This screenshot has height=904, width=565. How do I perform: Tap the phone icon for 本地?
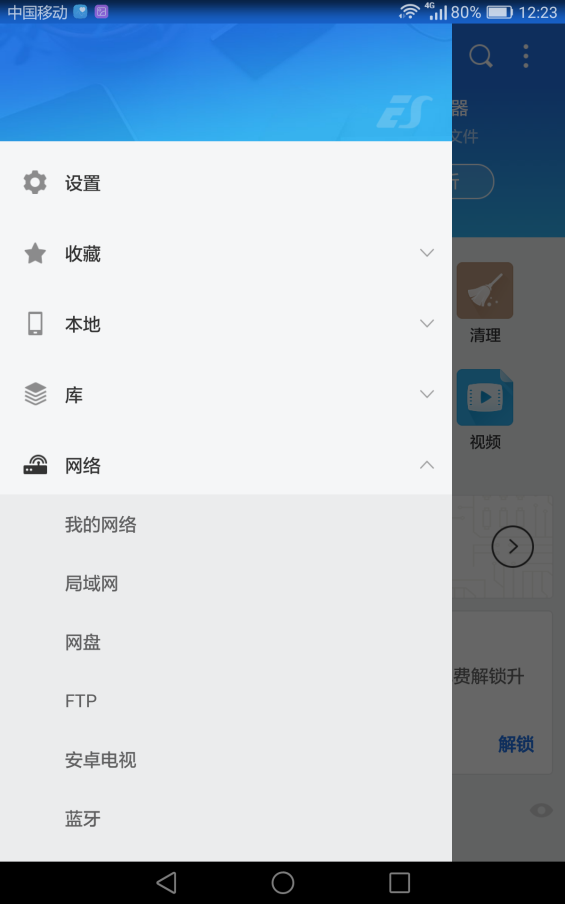pyautogui.click(x=35, y=324)
